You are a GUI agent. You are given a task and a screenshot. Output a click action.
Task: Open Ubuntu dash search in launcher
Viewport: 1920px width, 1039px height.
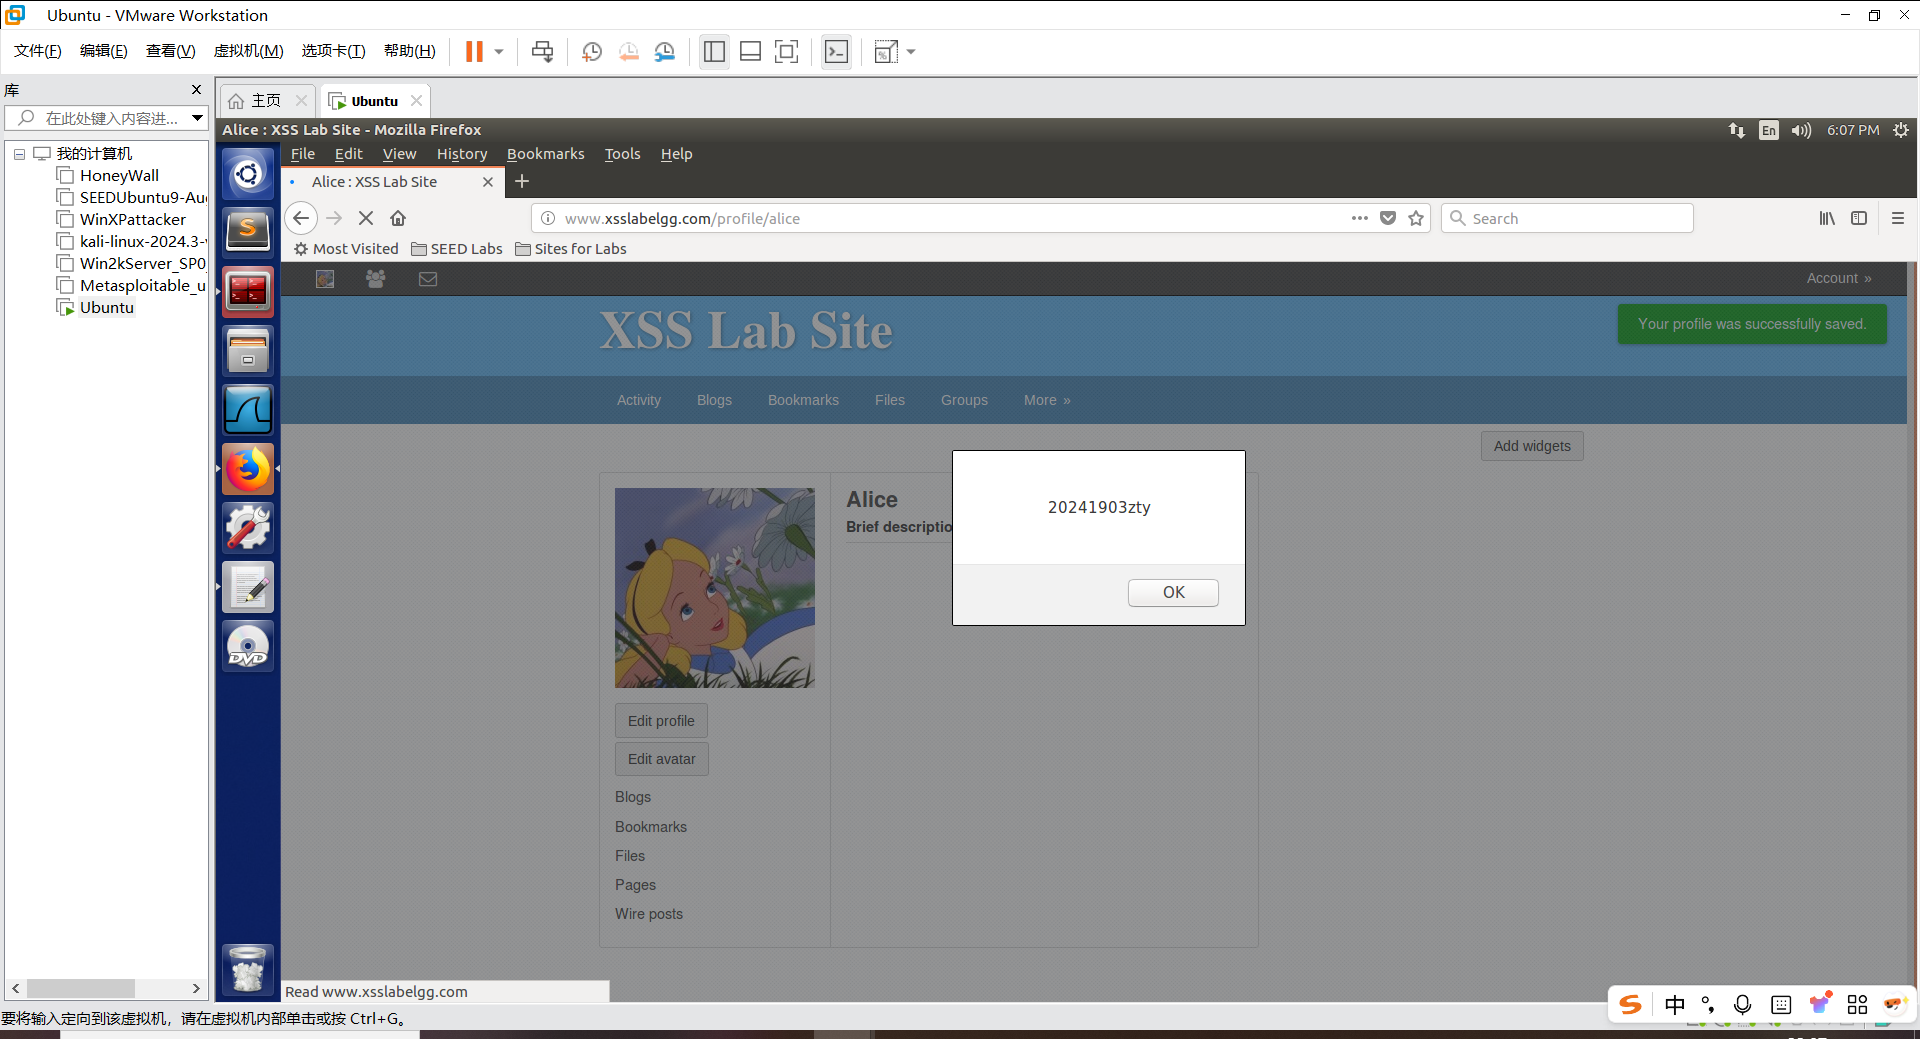click(248, 175)
